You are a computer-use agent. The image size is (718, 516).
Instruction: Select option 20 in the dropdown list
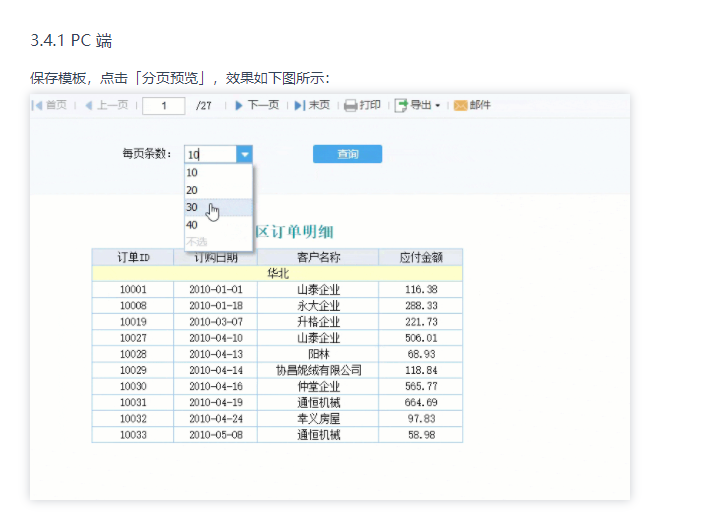point(218,190)
